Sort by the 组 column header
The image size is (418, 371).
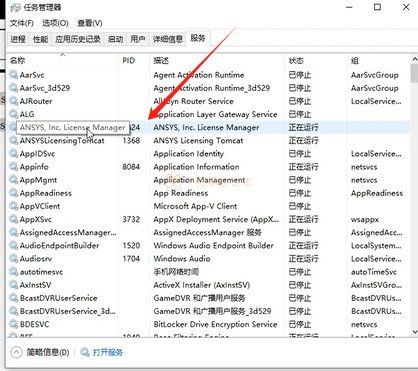tap(378, 60)
